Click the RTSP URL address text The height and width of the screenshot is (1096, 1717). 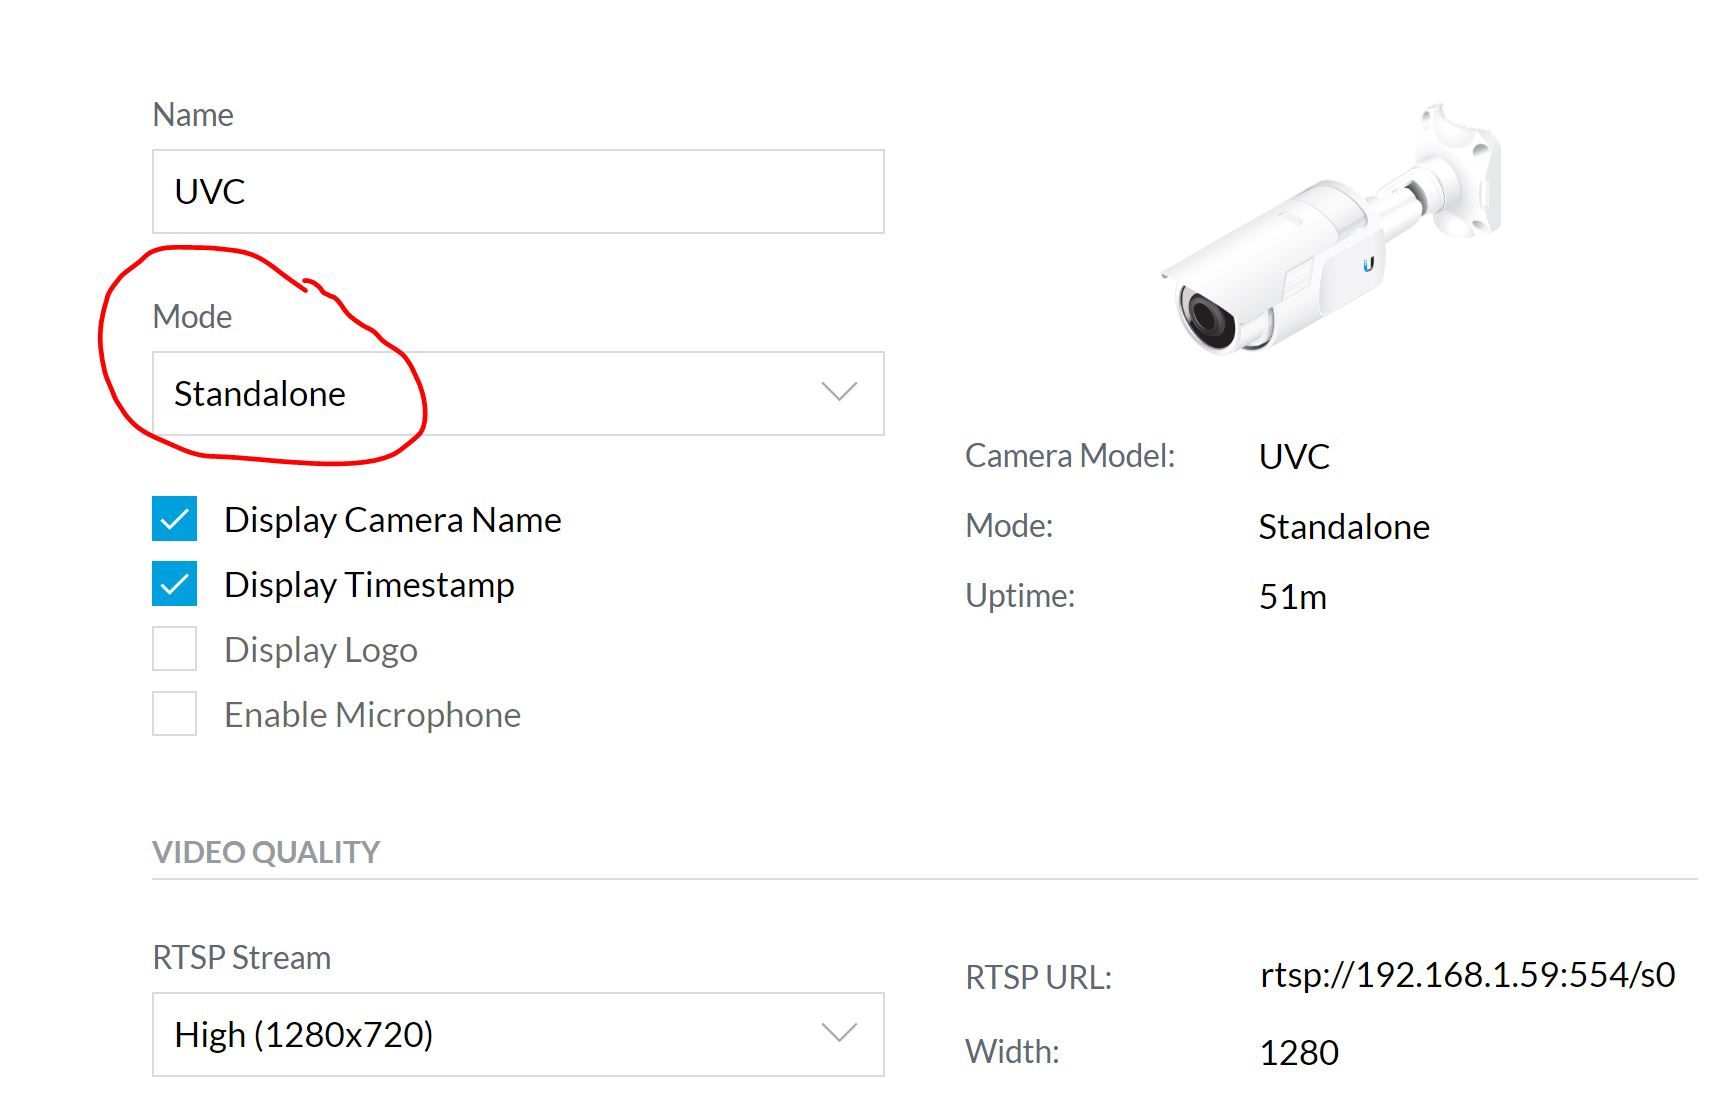[x=1466, y=975]
